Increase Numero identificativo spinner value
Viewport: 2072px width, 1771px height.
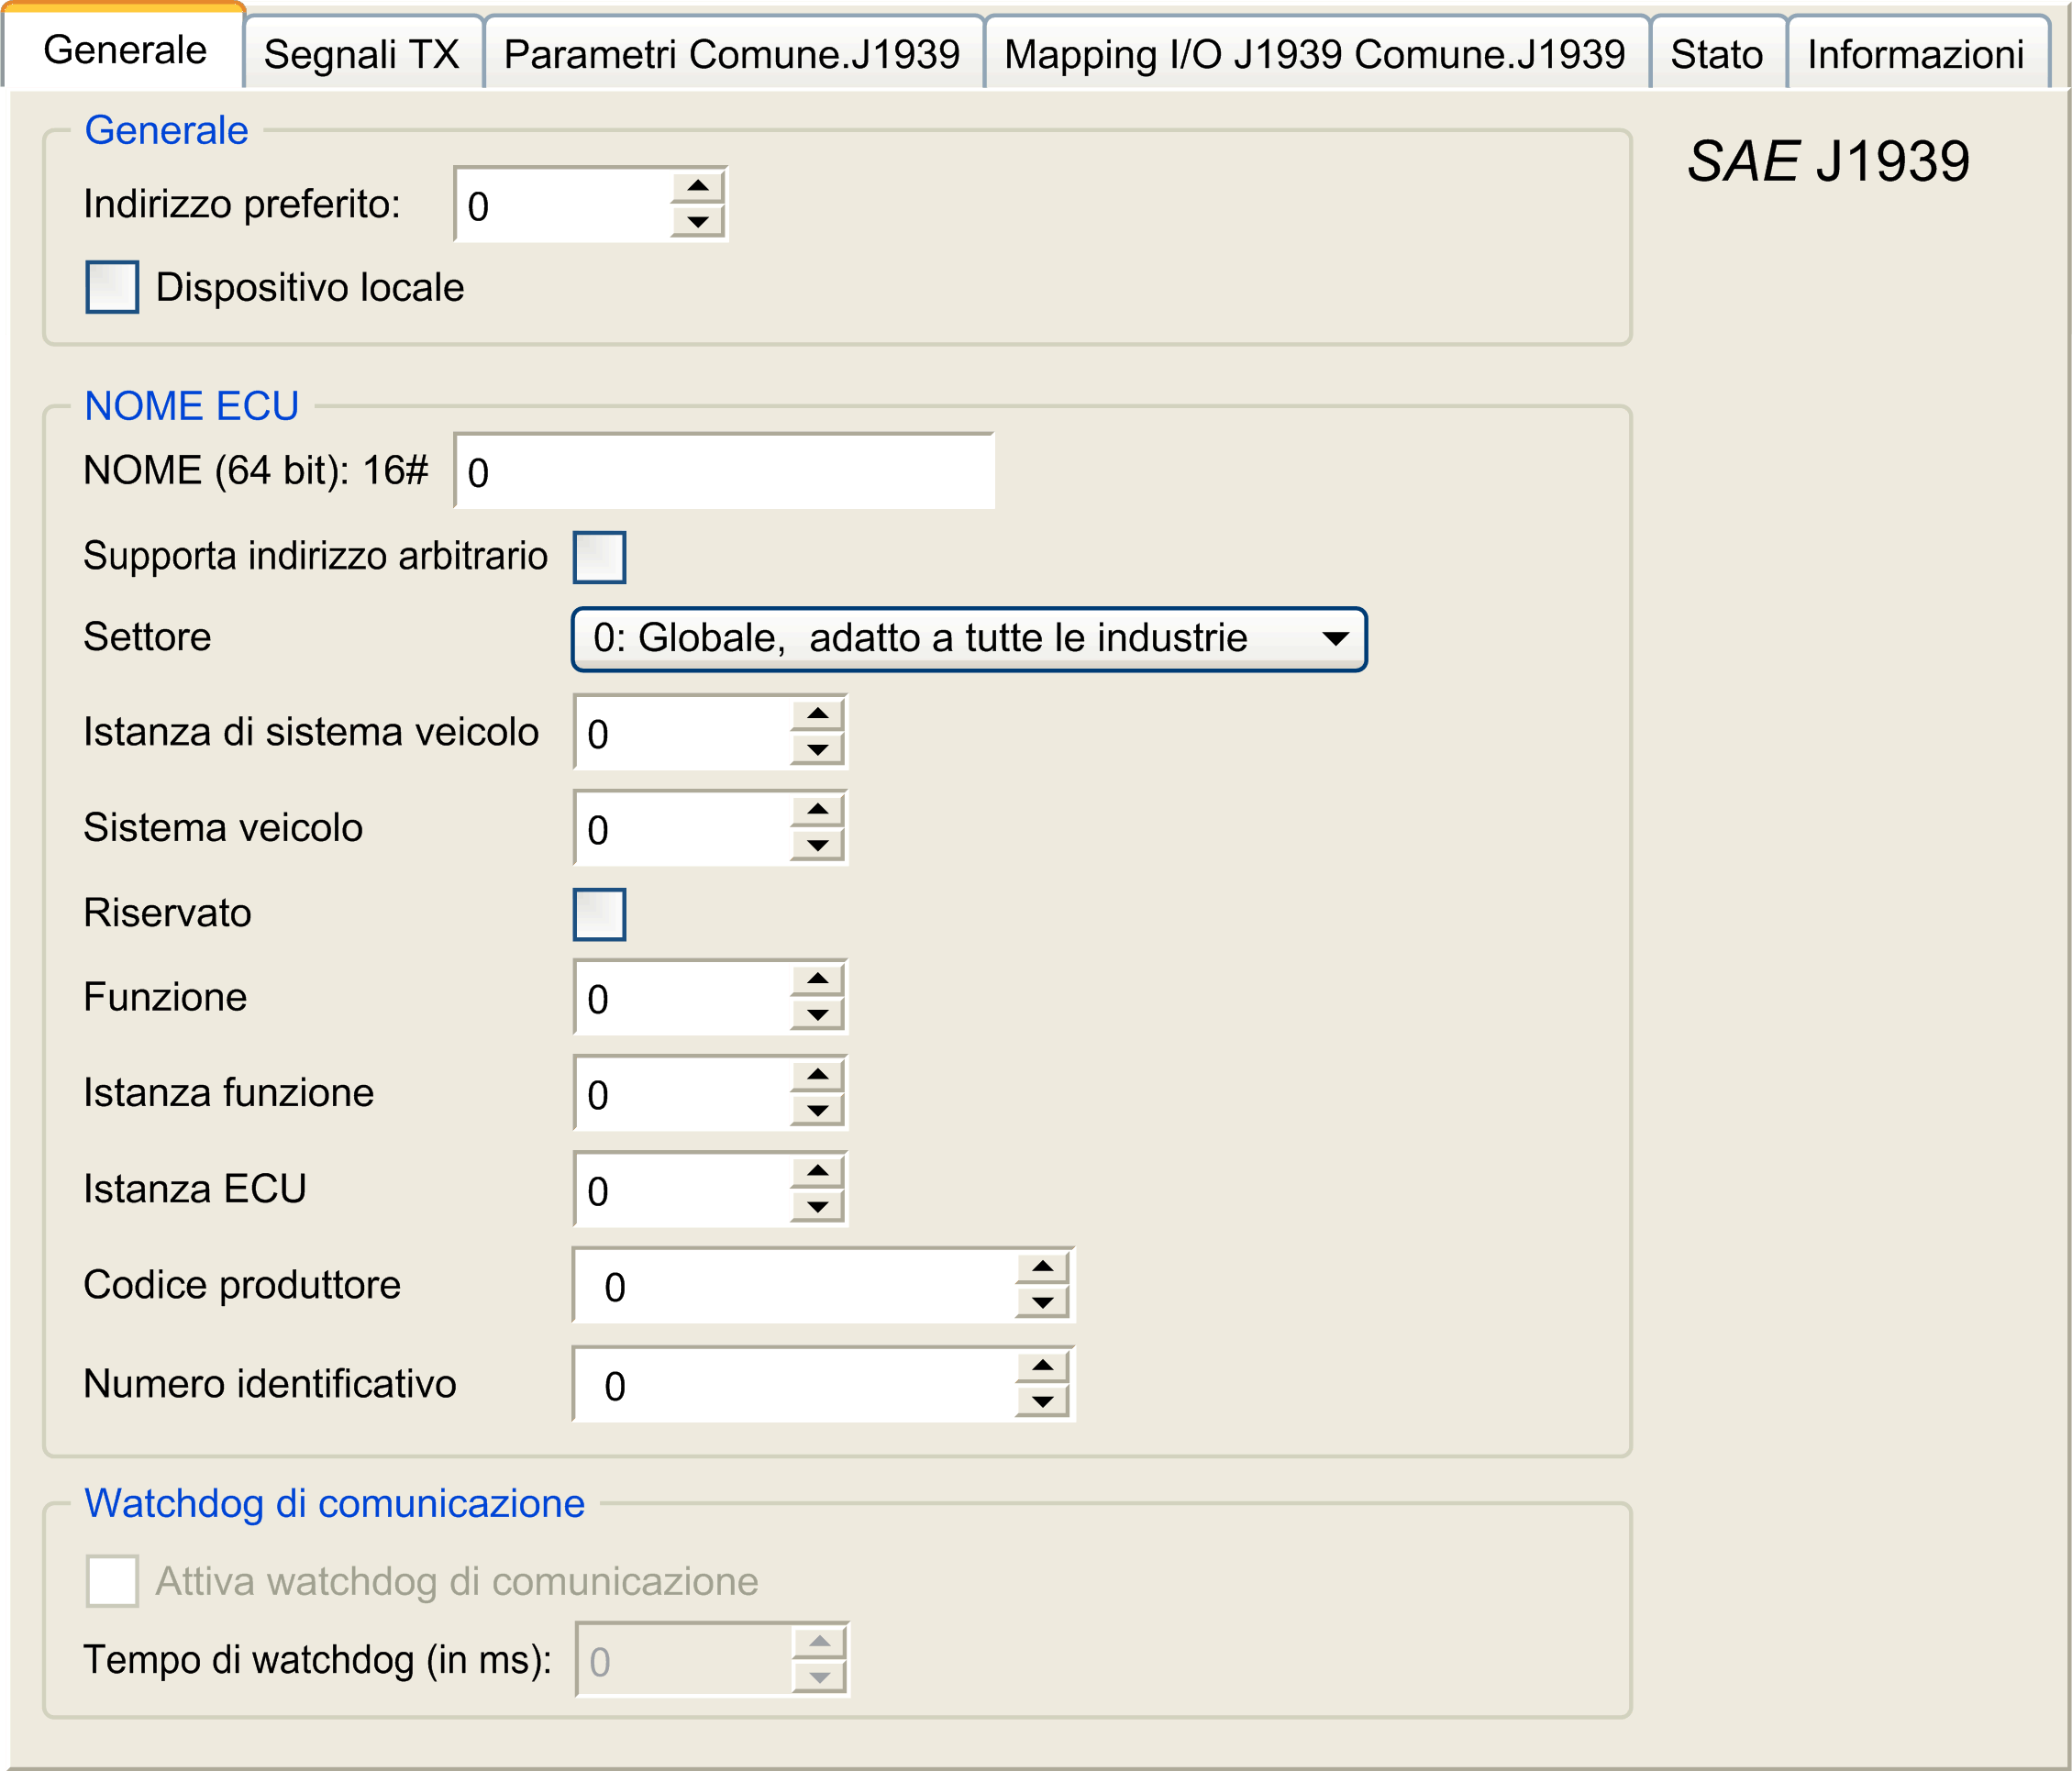(x=1042, y=1366)
